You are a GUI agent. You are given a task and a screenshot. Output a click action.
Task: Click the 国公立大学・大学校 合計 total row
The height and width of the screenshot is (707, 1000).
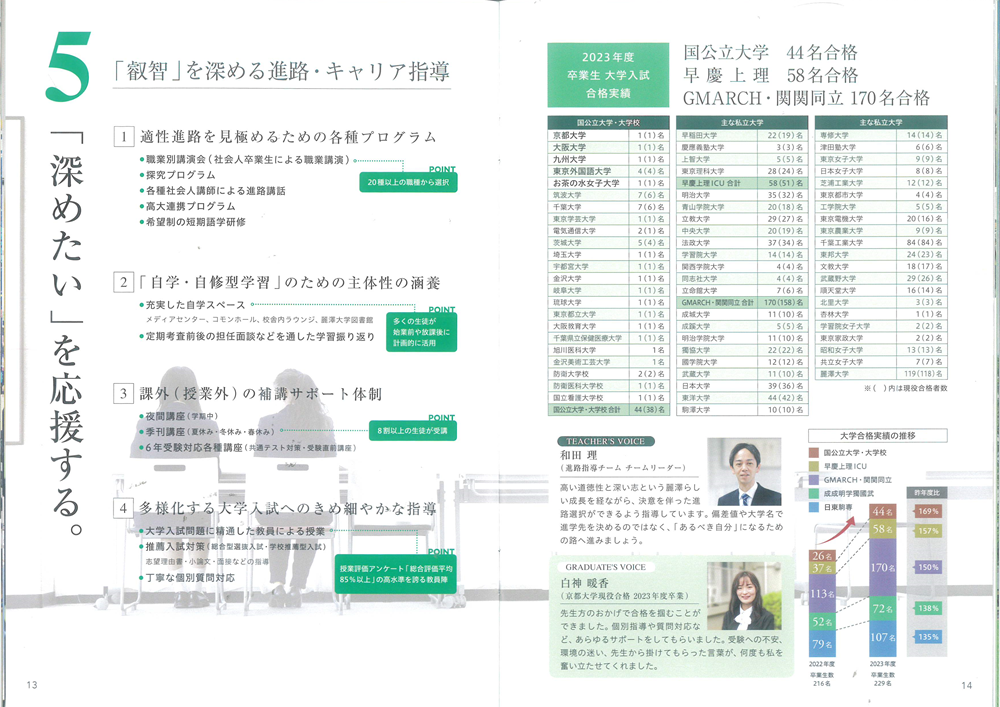point(608,409)
